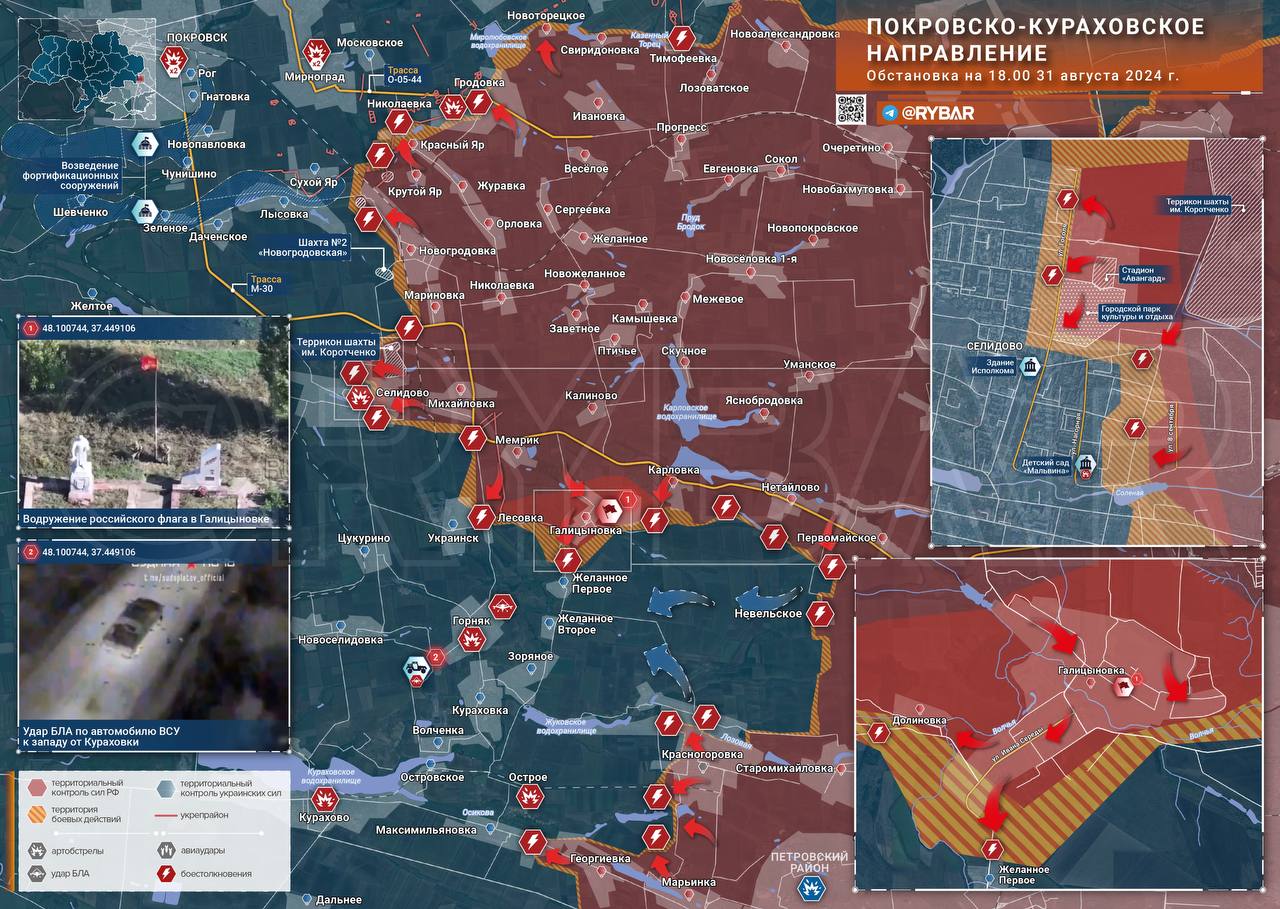Click the Telegram logo beside @RYBAR

[889, 113]
